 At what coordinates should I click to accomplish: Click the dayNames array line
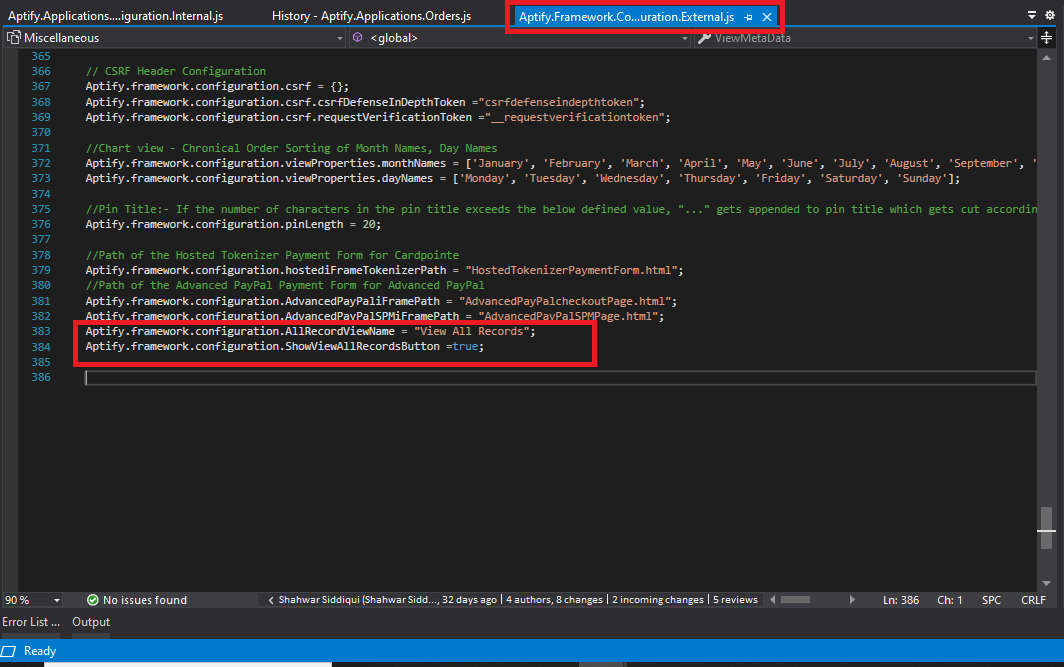tap(522, 178)
